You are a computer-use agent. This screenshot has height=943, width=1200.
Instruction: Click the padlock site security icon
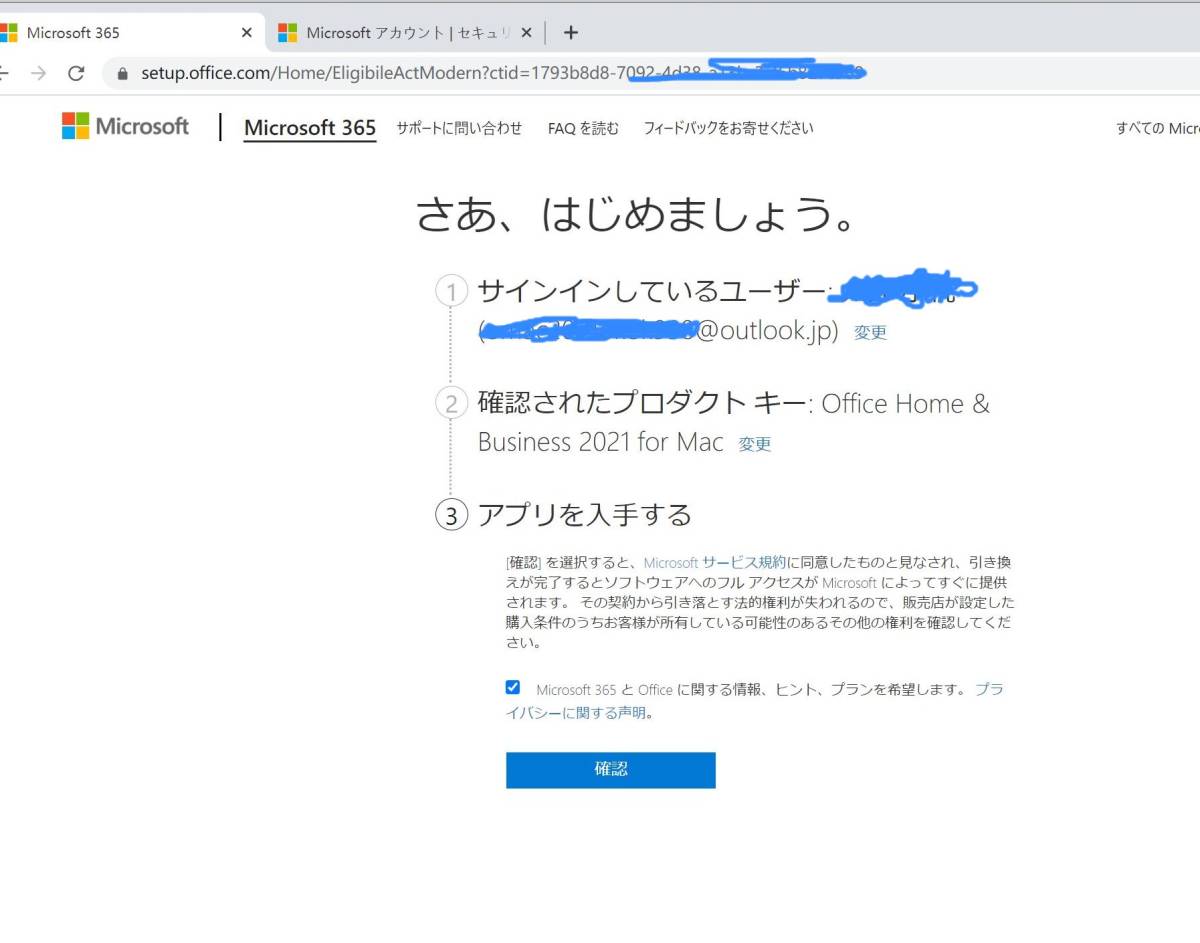[x=124, y=73]
